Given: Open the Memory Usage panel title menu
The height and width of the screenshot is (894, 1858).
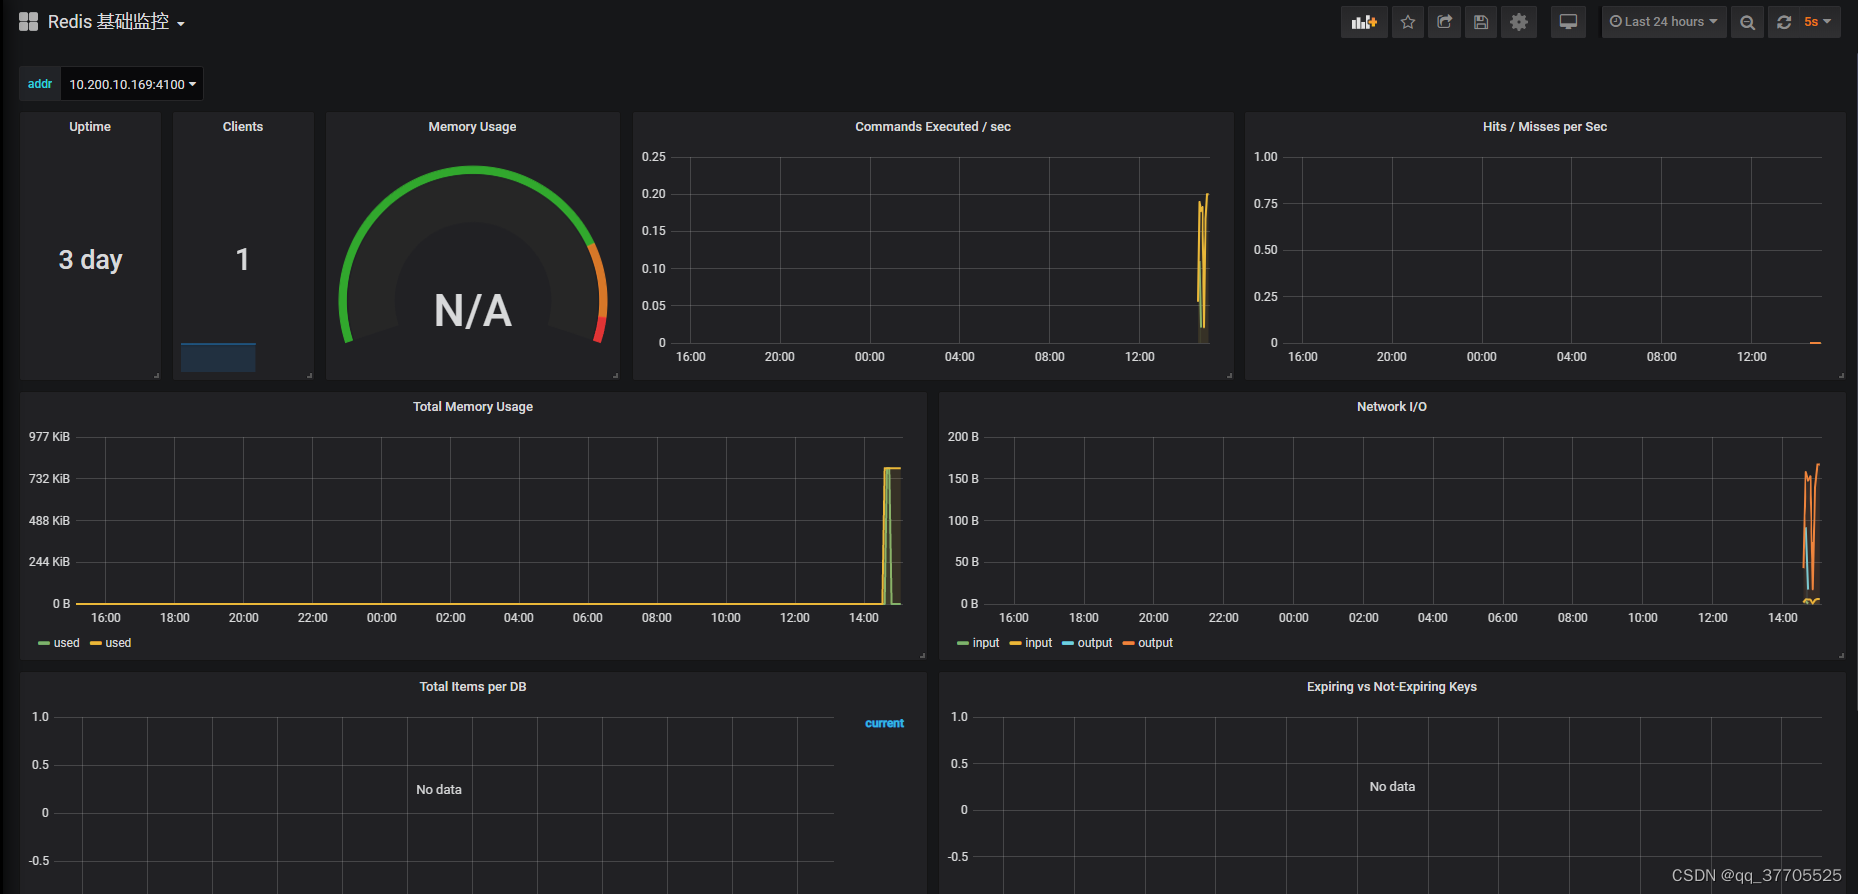Looking at the screenshot, I should (x=472, y=127).
